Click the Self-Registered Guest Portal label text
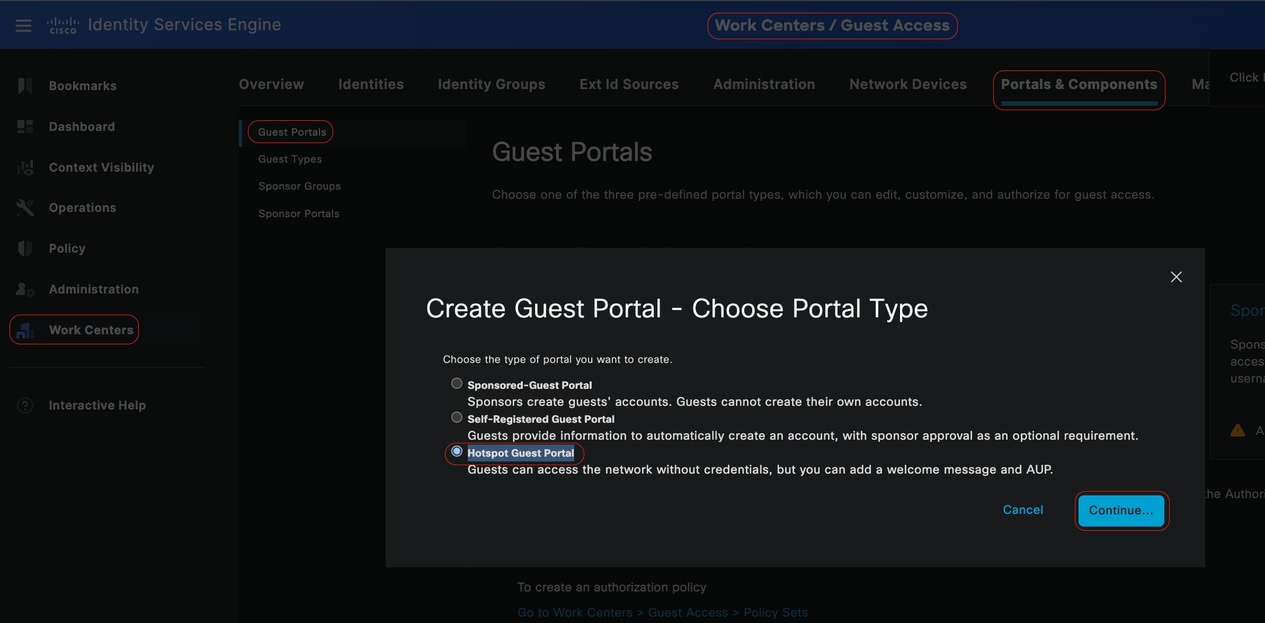The height and width of the screenshot is (623, 1265). point(541,419)
